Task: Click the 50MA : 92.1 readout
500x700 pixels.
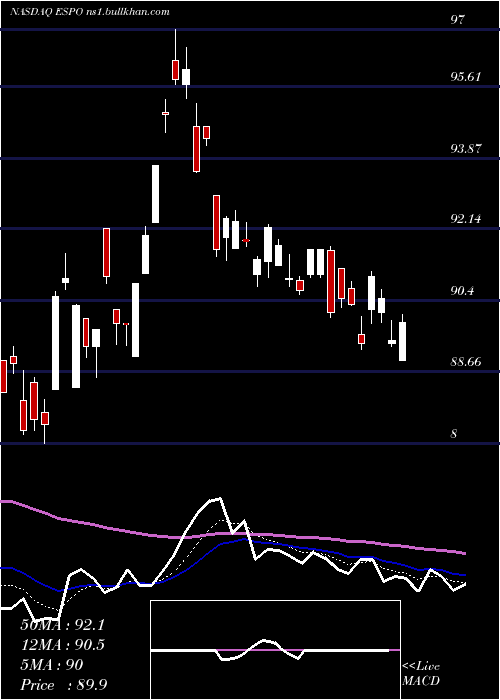Action: pyautogui.click(x=62, y=625)
